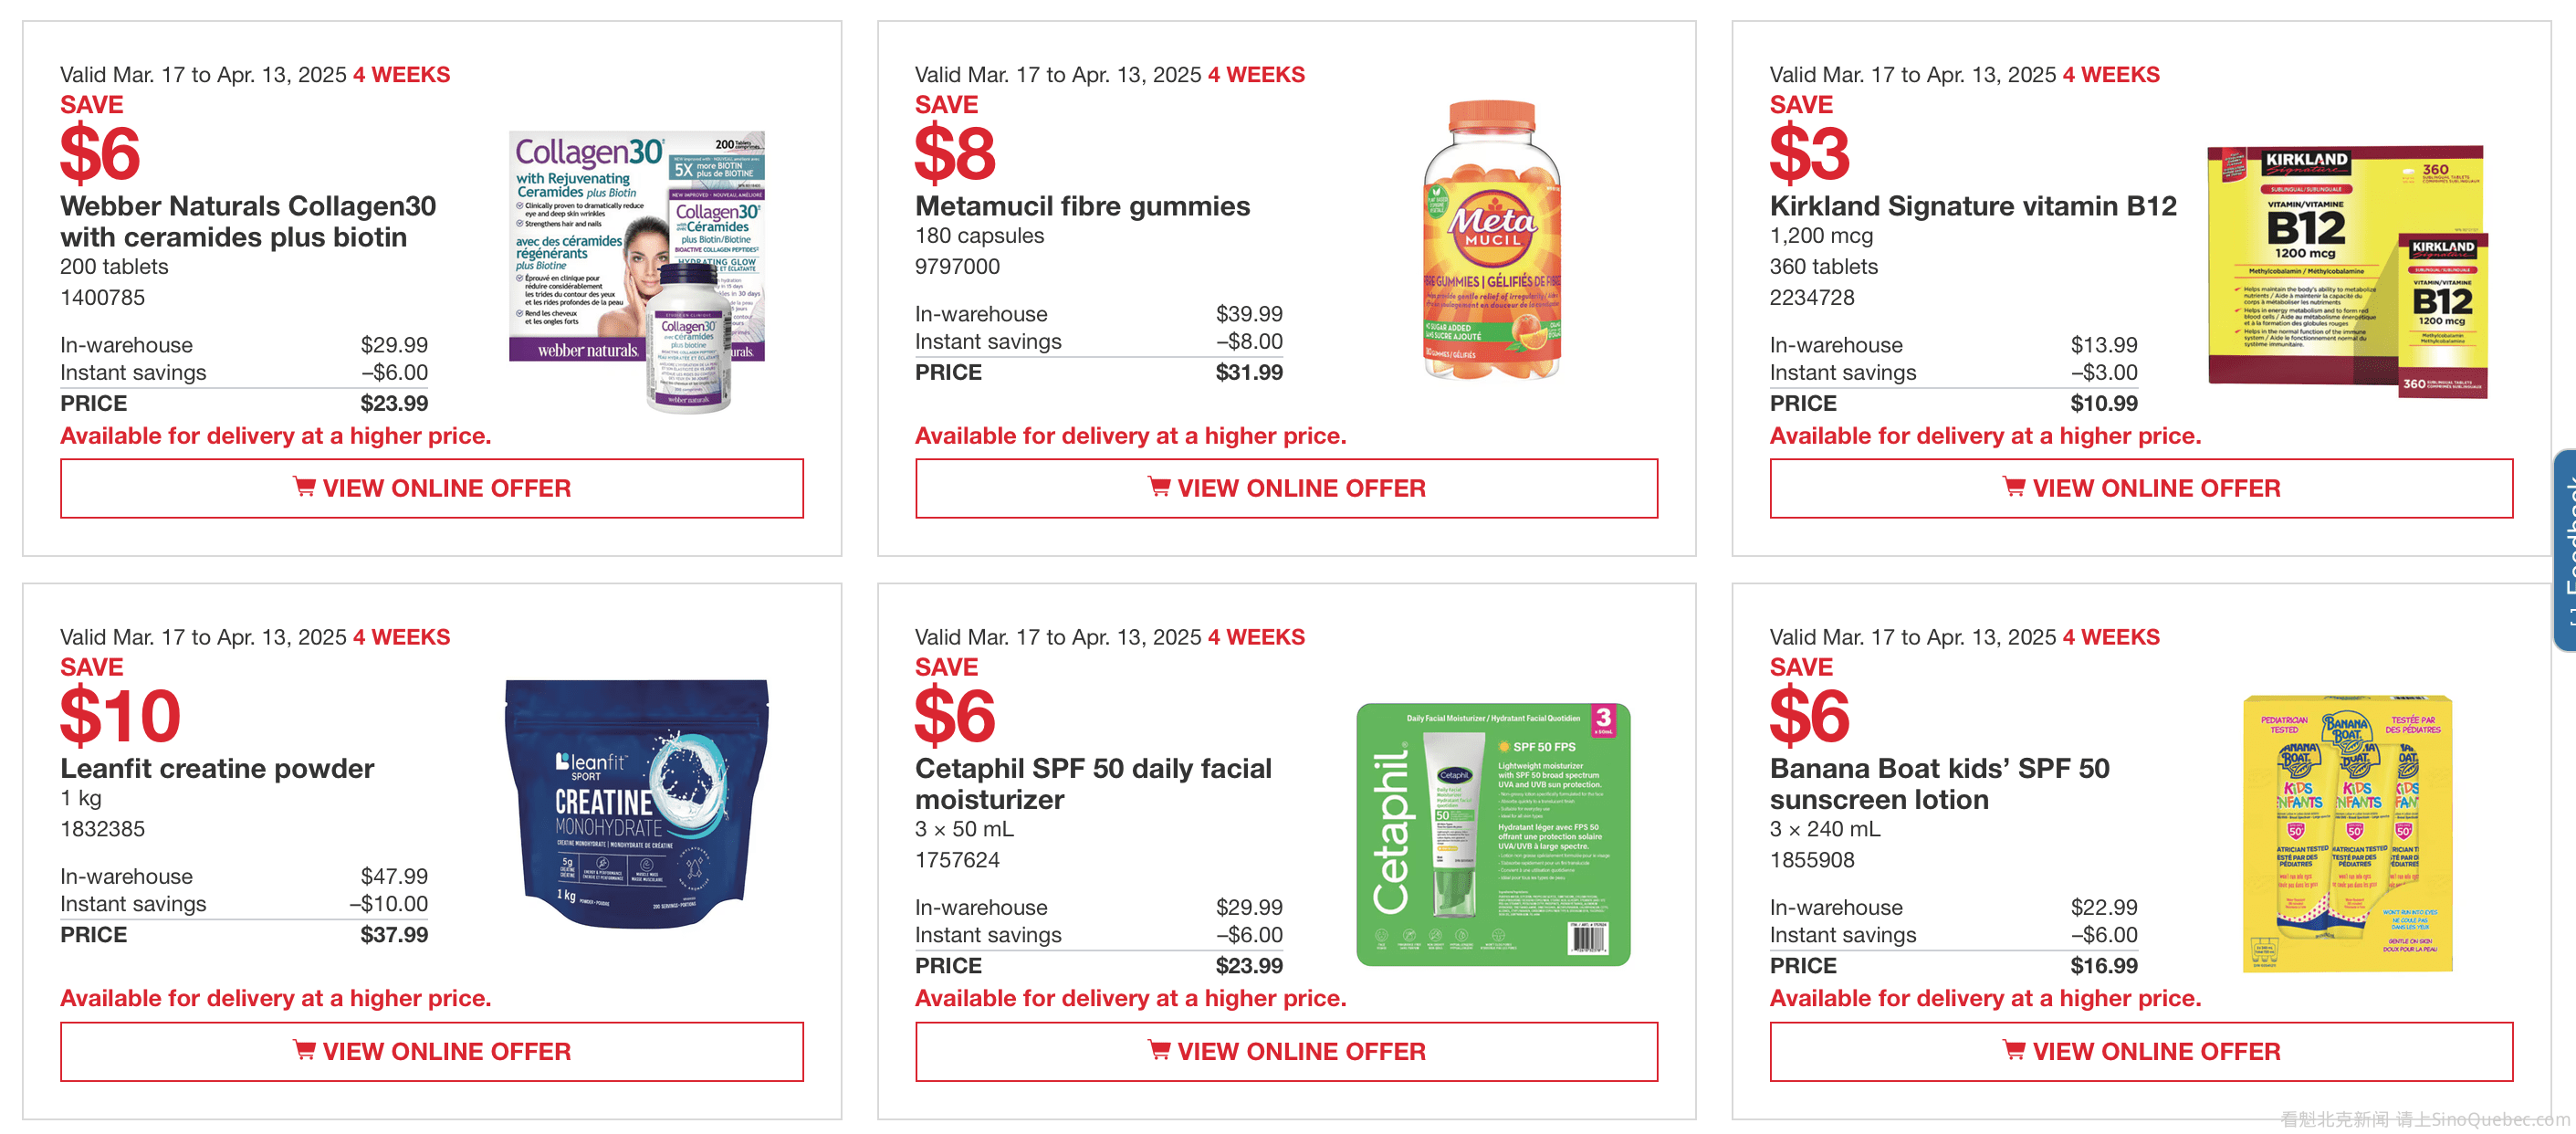The image size is (2576, 1134).
Task: Click the Metamucil gummies bottle image
Action: pos(1491,240)
